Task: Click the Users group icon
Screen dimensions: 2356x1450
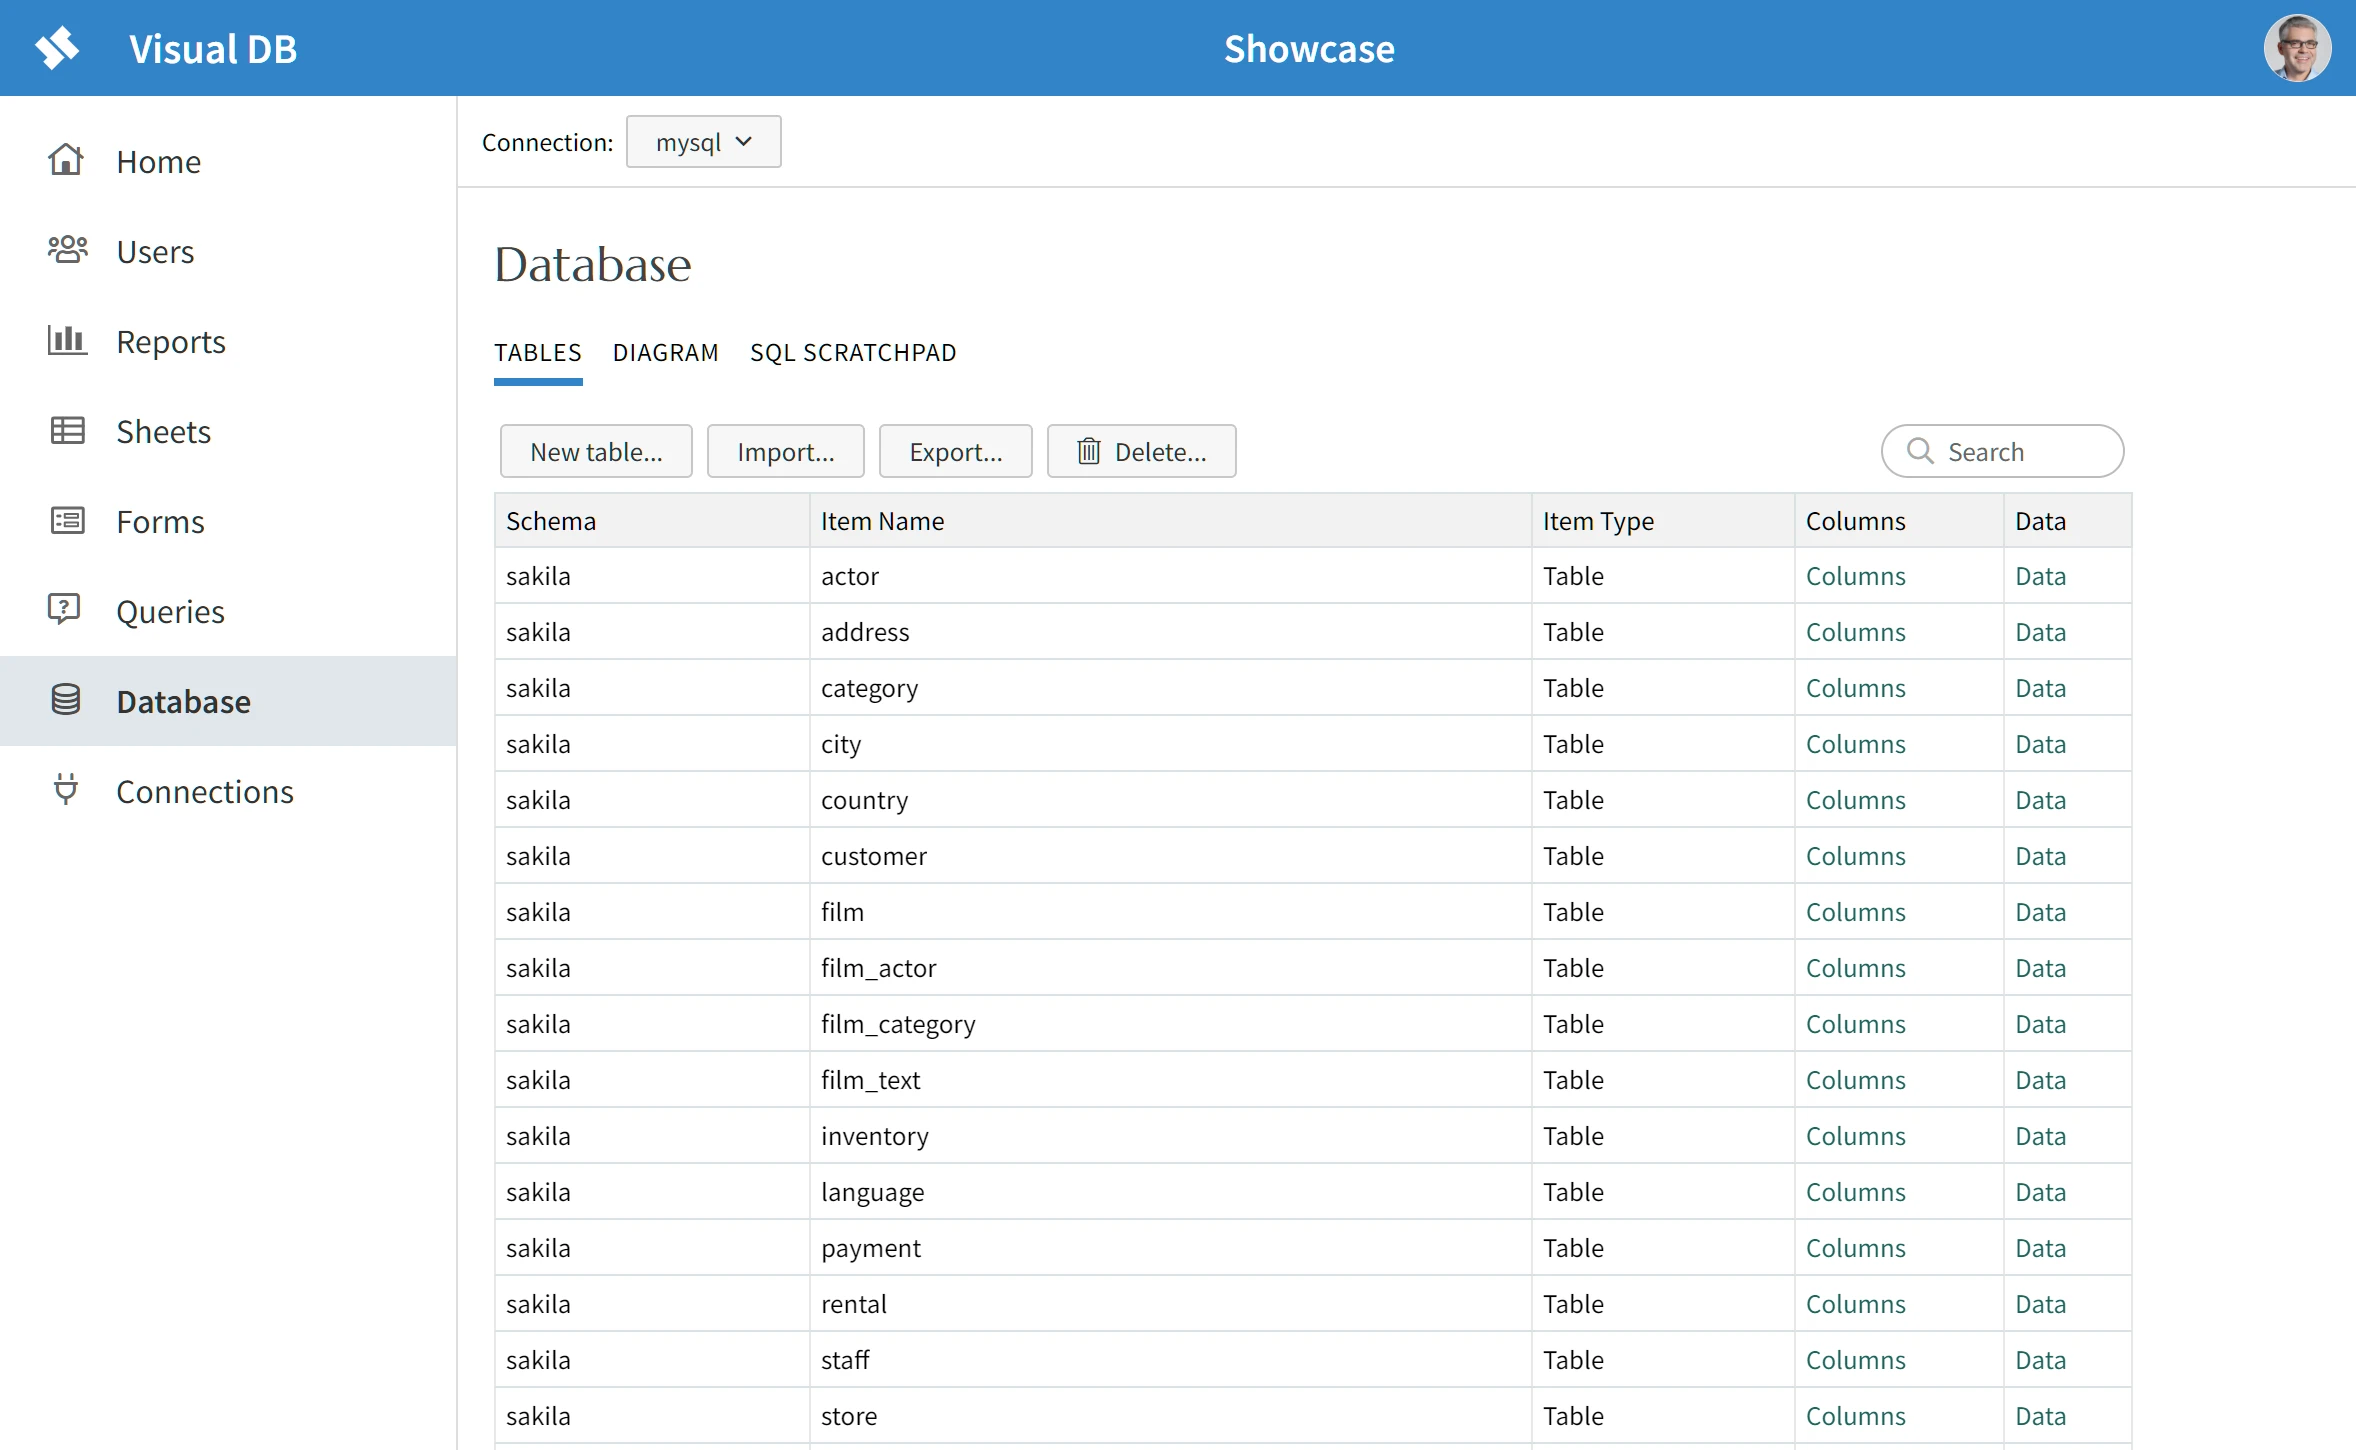Action: click(67, 250)
